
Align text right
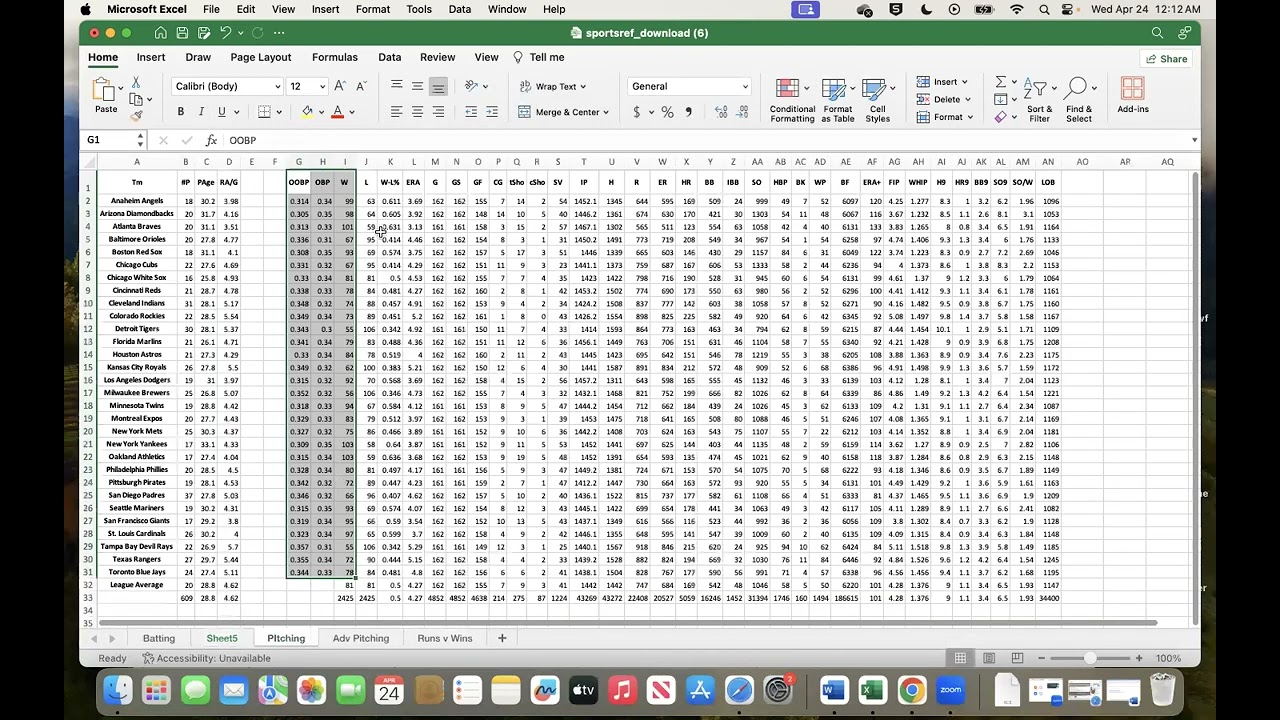point(438,112)
